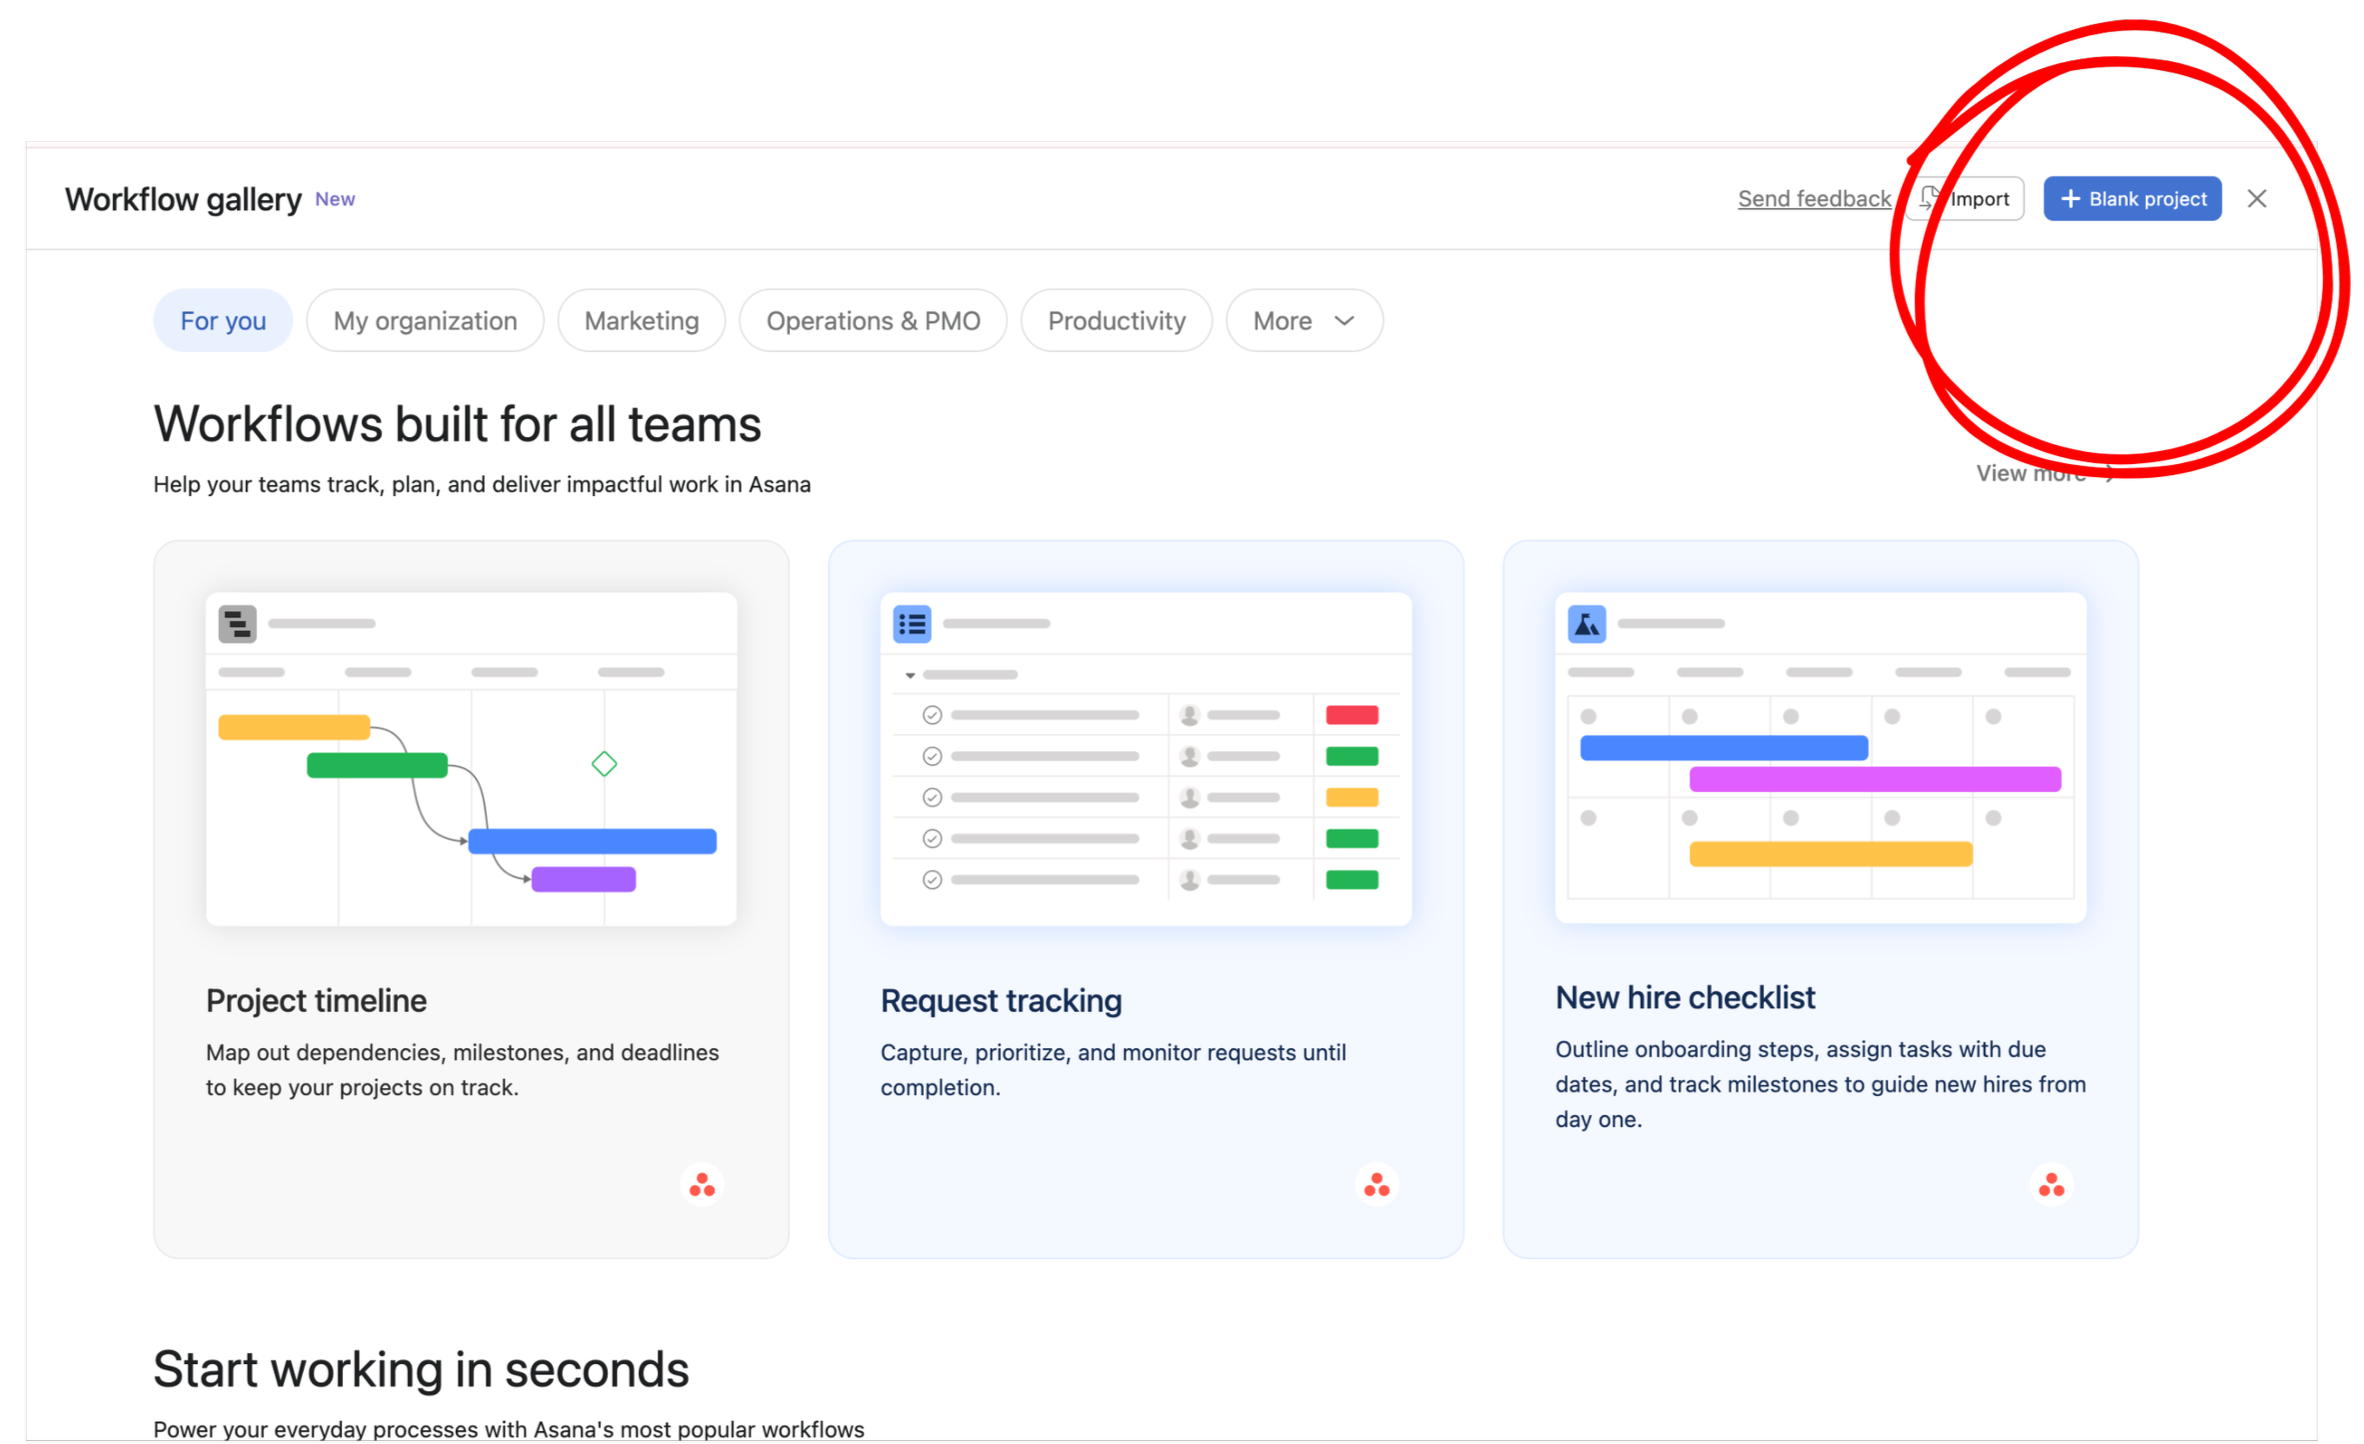Click Asana logo badge on New hire checklist card

point(2051,1185)
